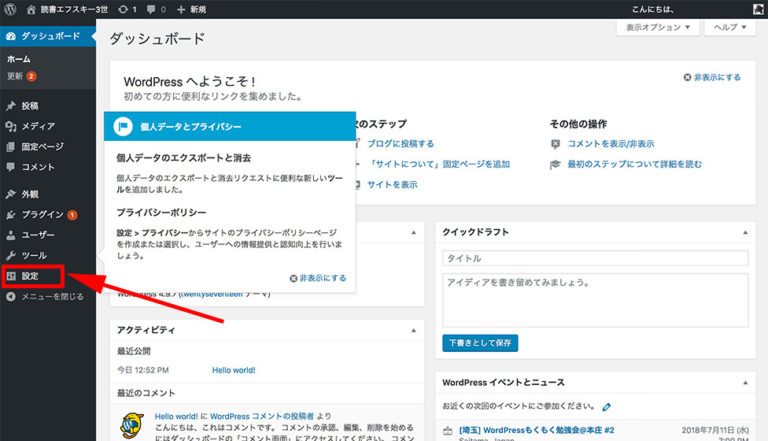Click the WordPress logo in admin bar
This screenshot has width=768, height=441.
(10, 9)
